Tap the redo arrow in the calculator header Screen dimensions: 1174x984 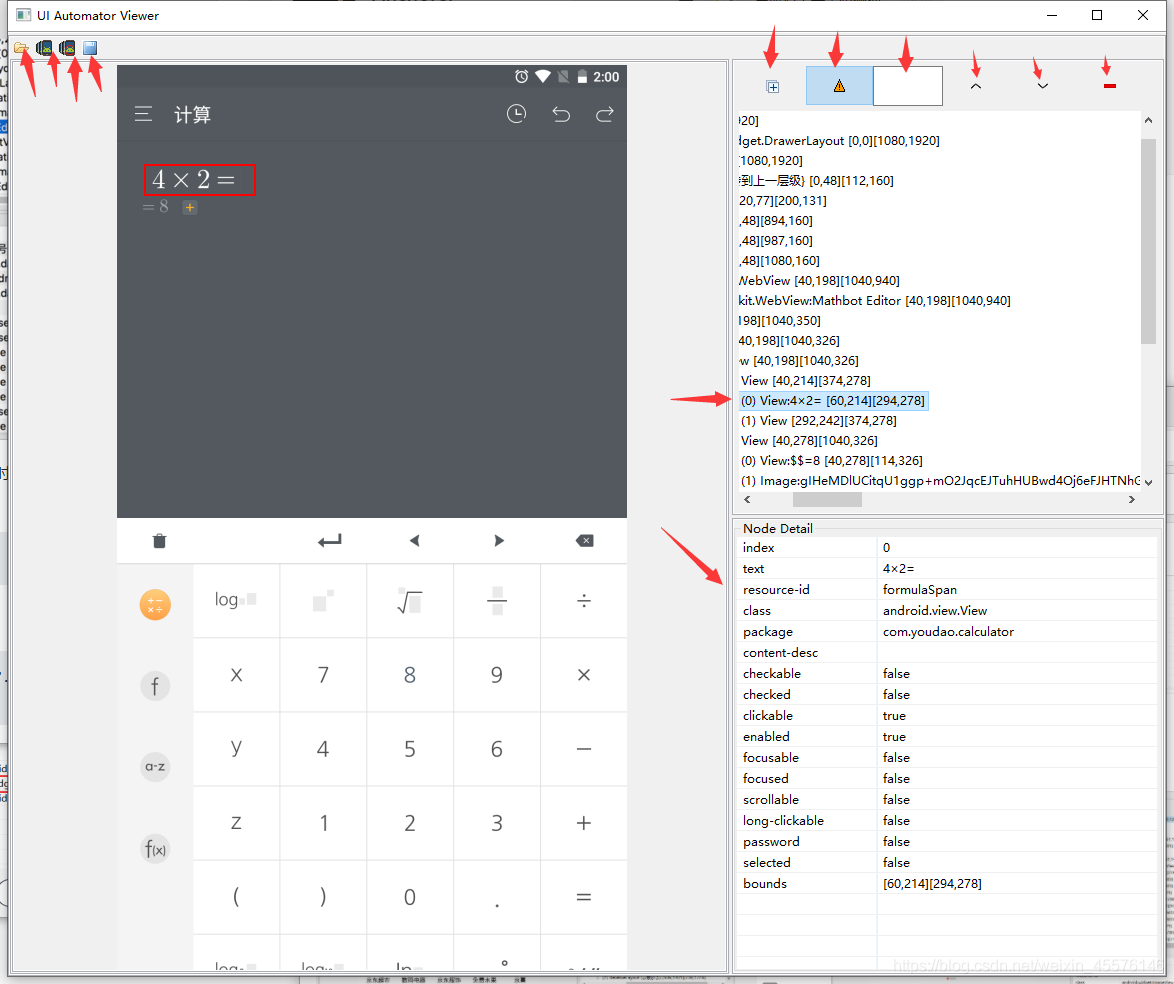click(605, 114)
